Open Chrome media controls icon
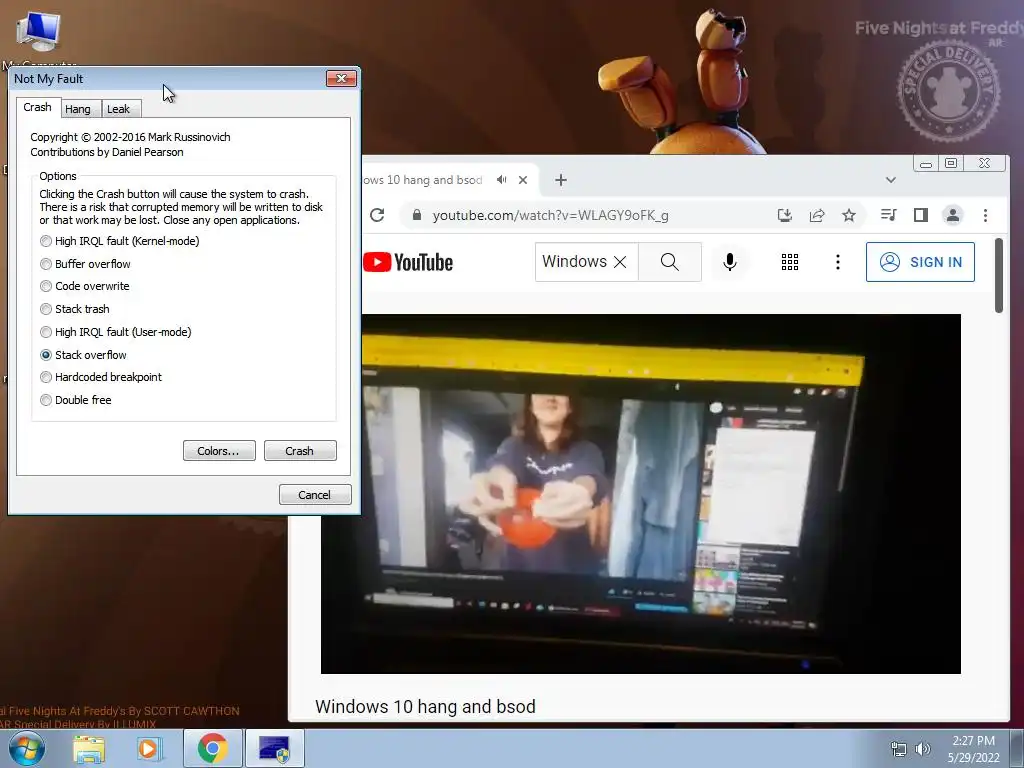The width and height of the screenshot is (1024, 768). coord(889,215)
